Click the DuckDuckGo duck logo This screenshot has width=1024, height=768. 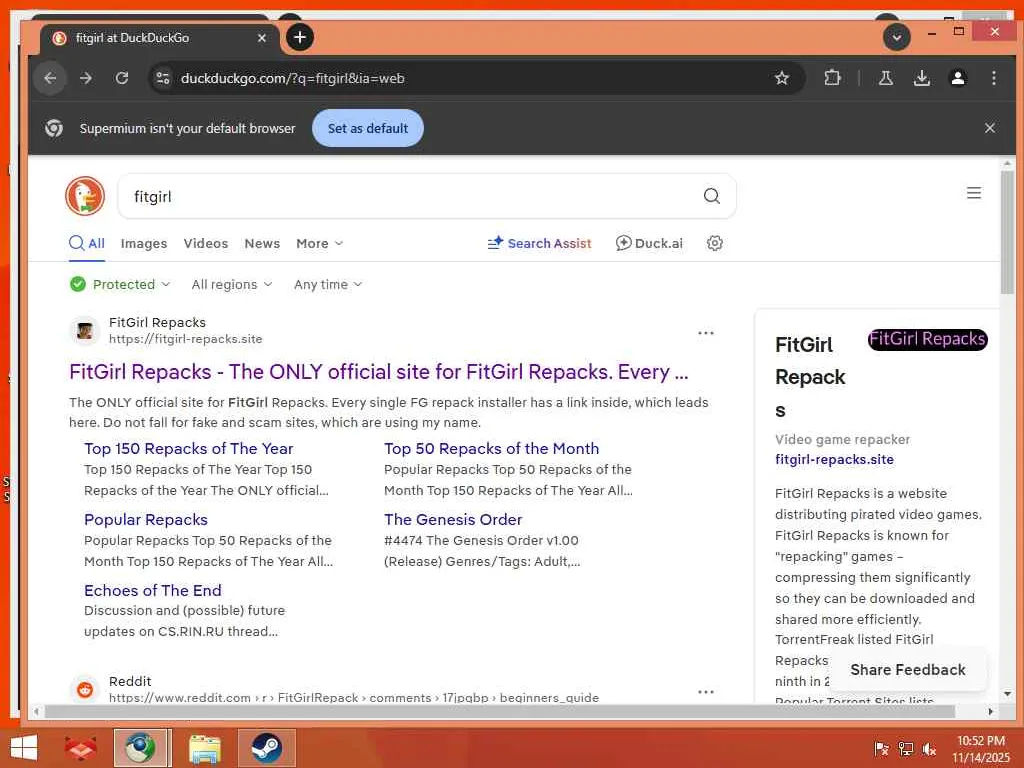coord(85,195)
